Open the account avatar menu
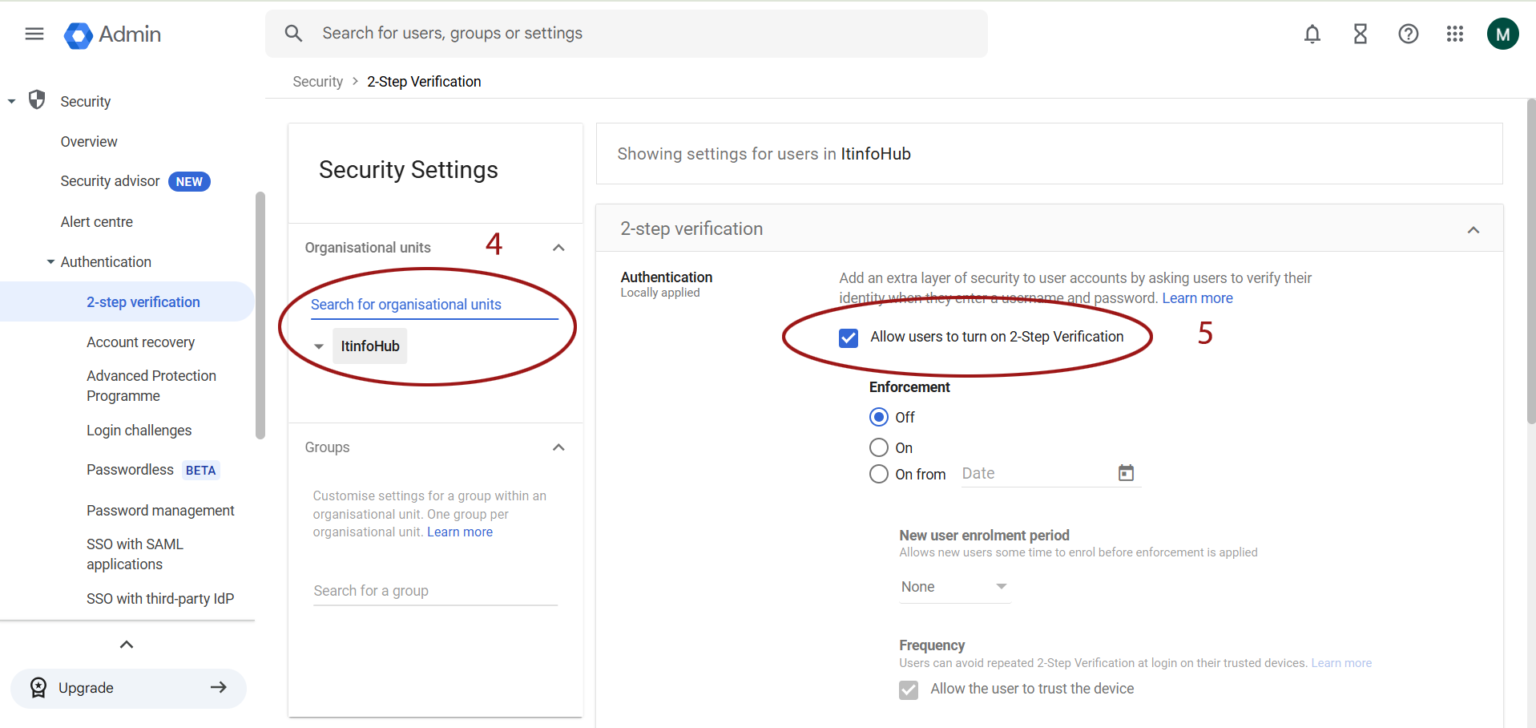Image resolution: width=1536 pixels, height=728 pixels. (1502, 33)
